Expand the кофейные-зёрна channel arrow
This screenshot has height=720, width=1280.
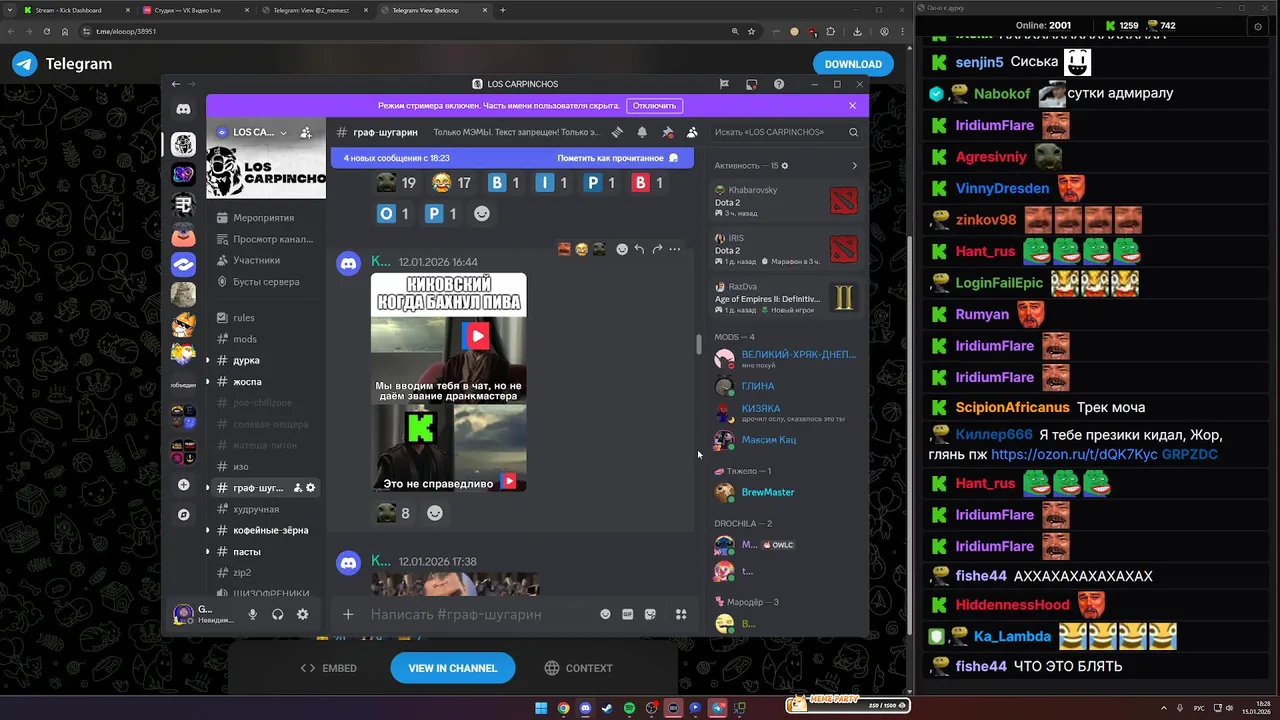click(208, 530)
